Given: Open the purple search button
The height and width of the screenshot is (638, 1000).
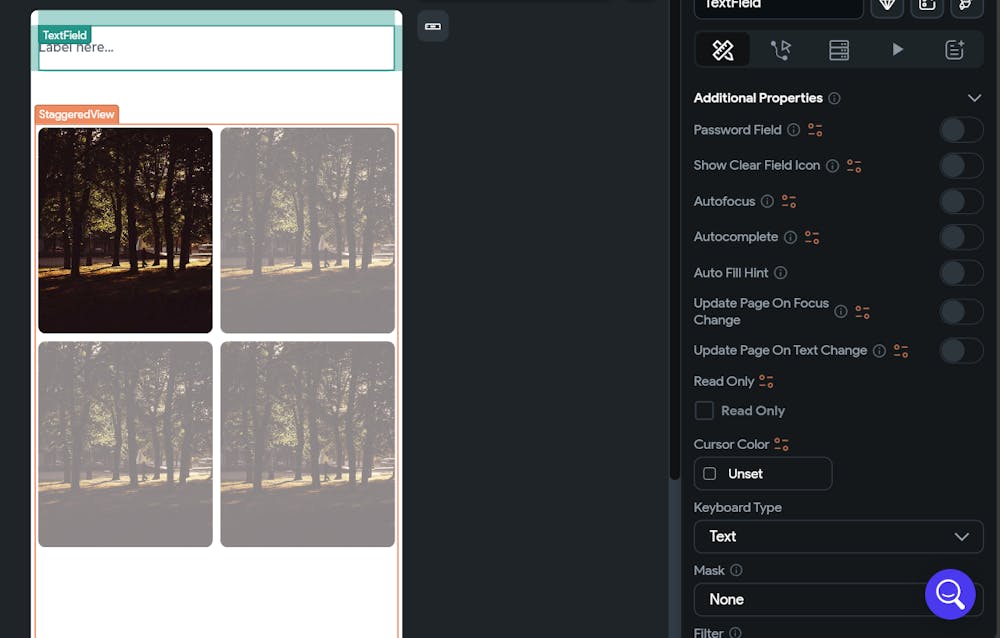Looking at the screenshot, I should coord(950,594).
